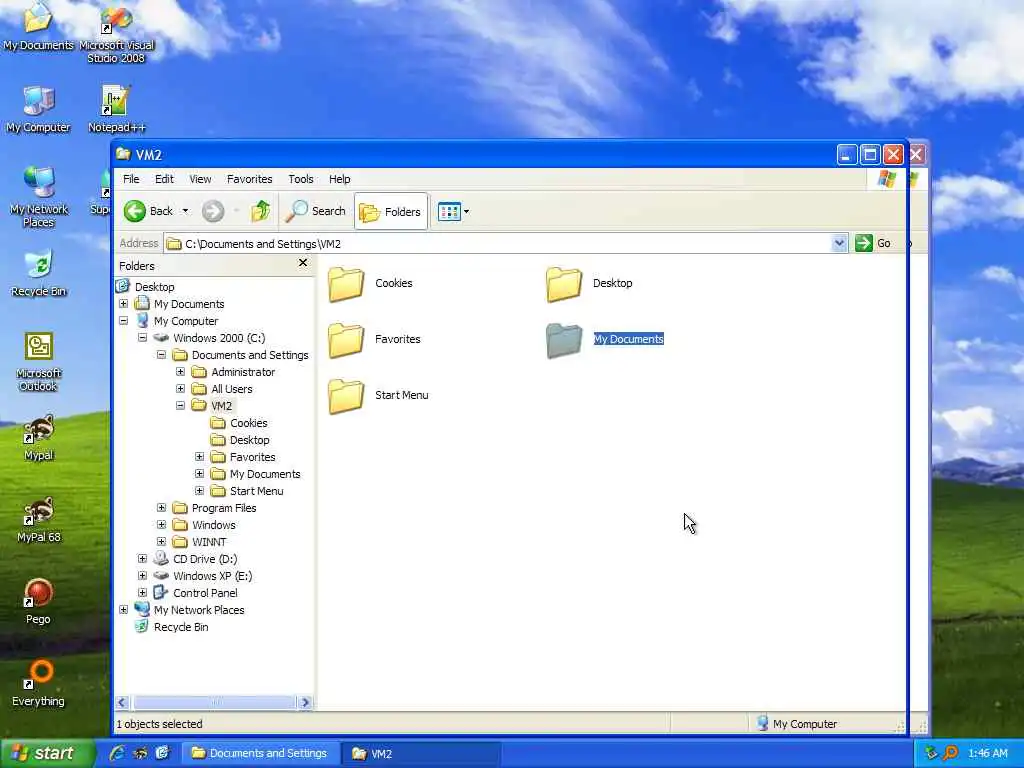Click VM2 taskbar button
The height and width of the screenshot is (768, 1024).
pyautogui.click(x=421, y=754)
